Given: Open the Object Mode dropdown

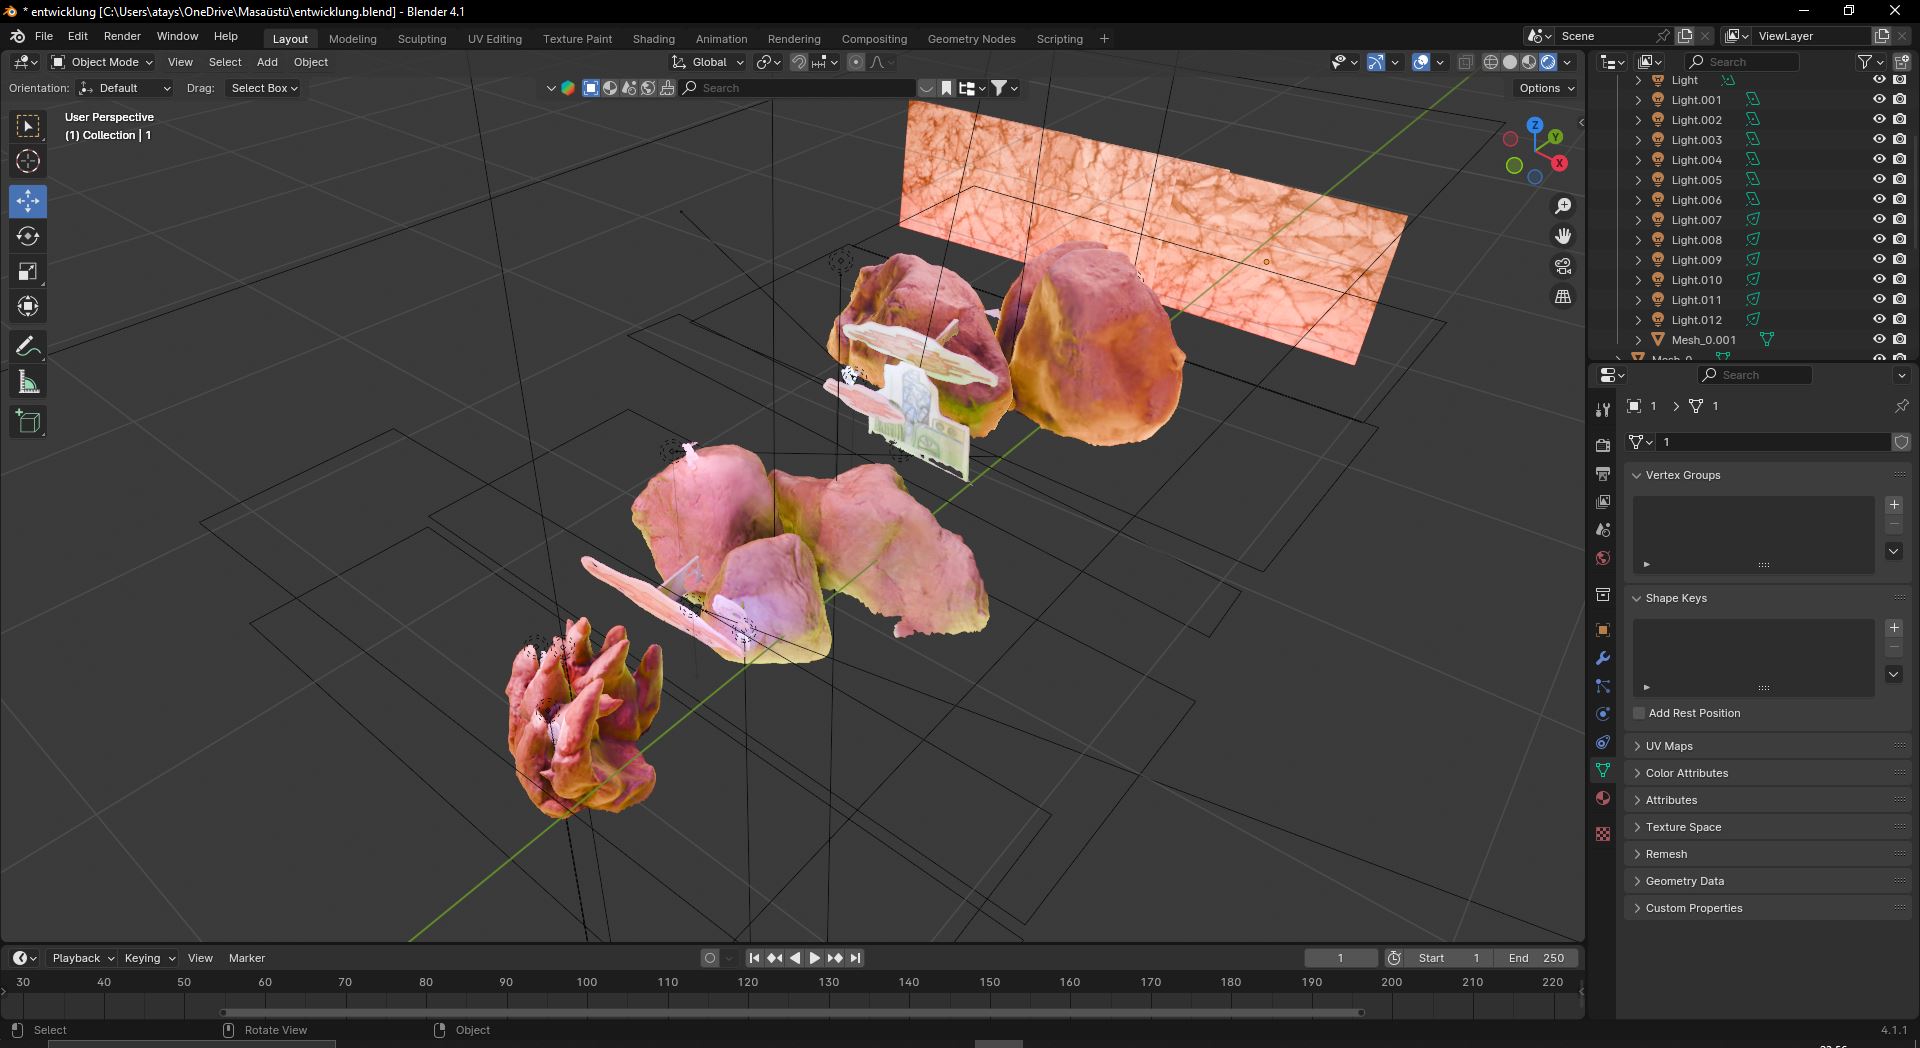Looking at the screenshot, I should (x=102, y=62).
